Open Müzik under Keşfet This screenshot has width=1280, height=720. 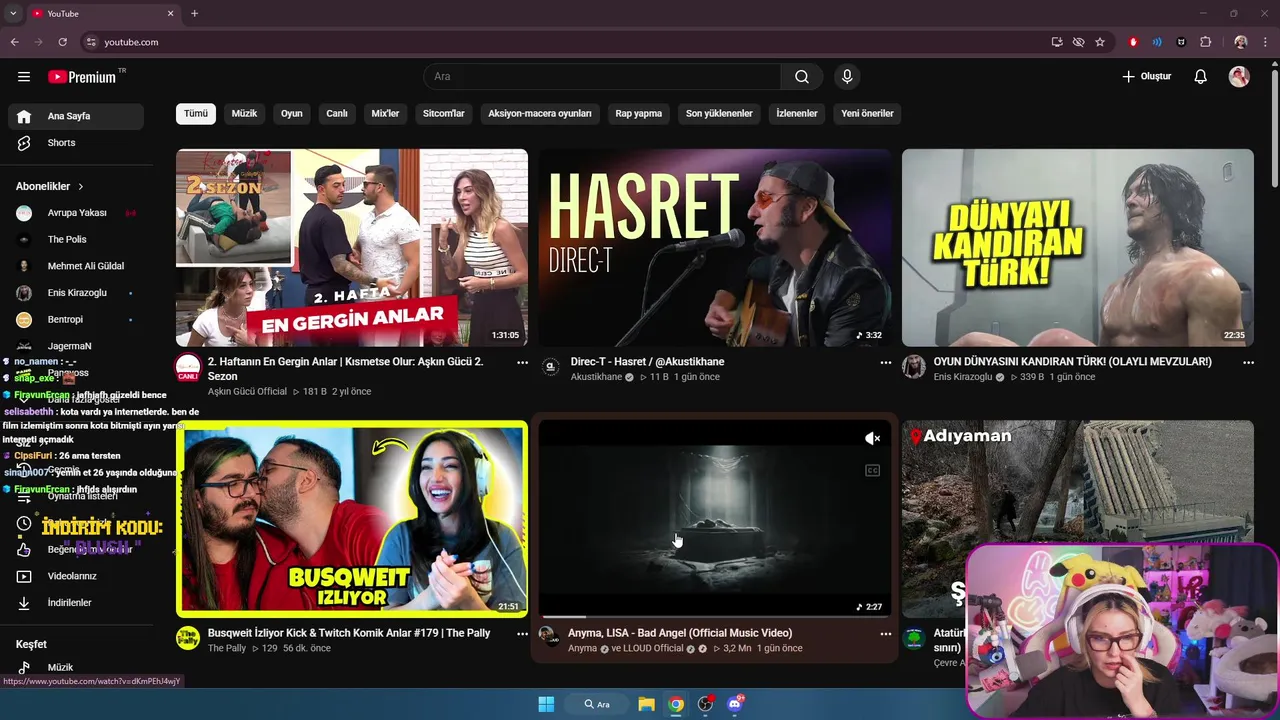click(x=76, y=667)
